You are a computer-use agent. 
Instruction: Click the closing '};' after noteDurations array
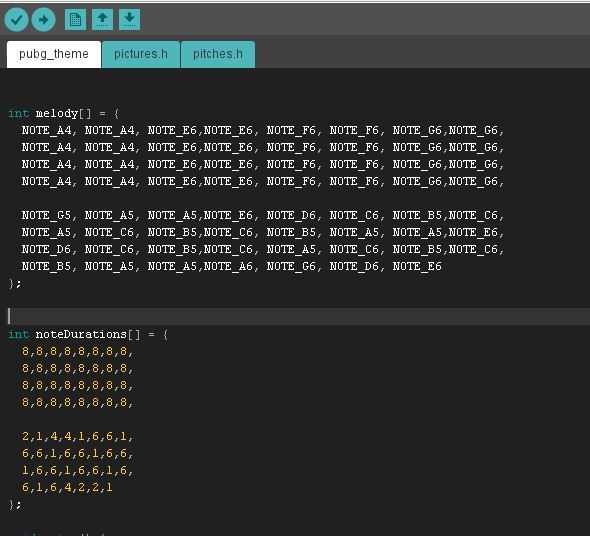pos(15,504)
